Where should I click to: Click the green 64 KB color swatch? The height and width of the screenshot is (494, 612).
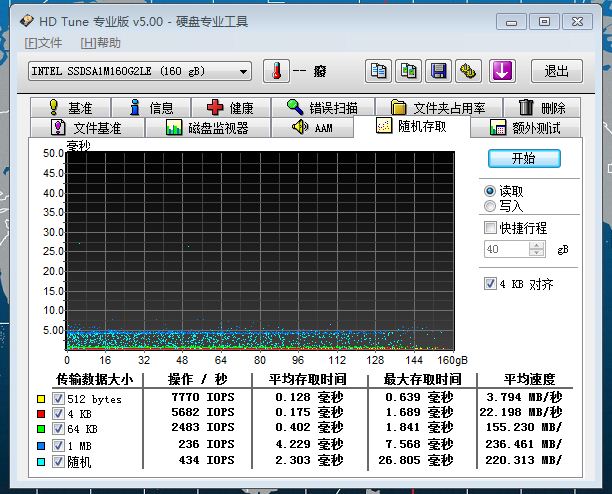coord(41,429)
